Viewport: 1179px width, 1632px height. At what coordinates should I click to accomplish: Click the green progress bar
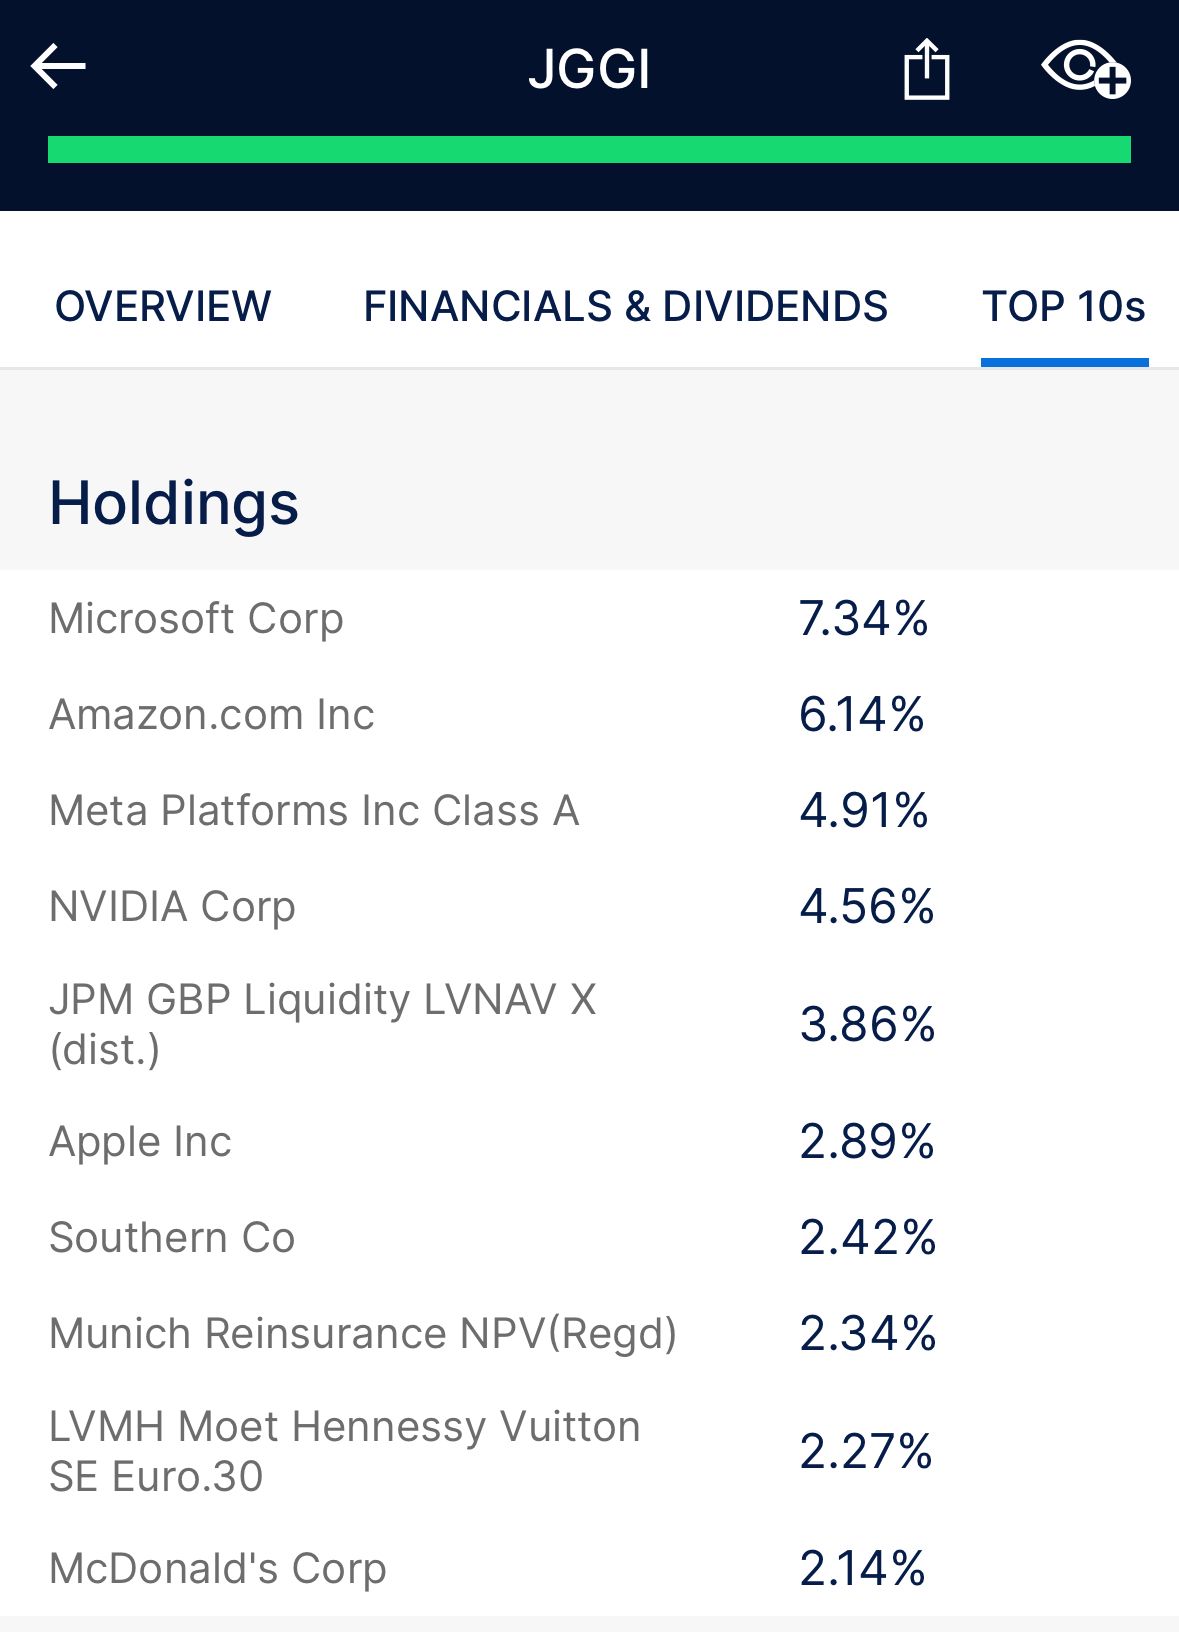pyautogui.click(x=589, y=150)
